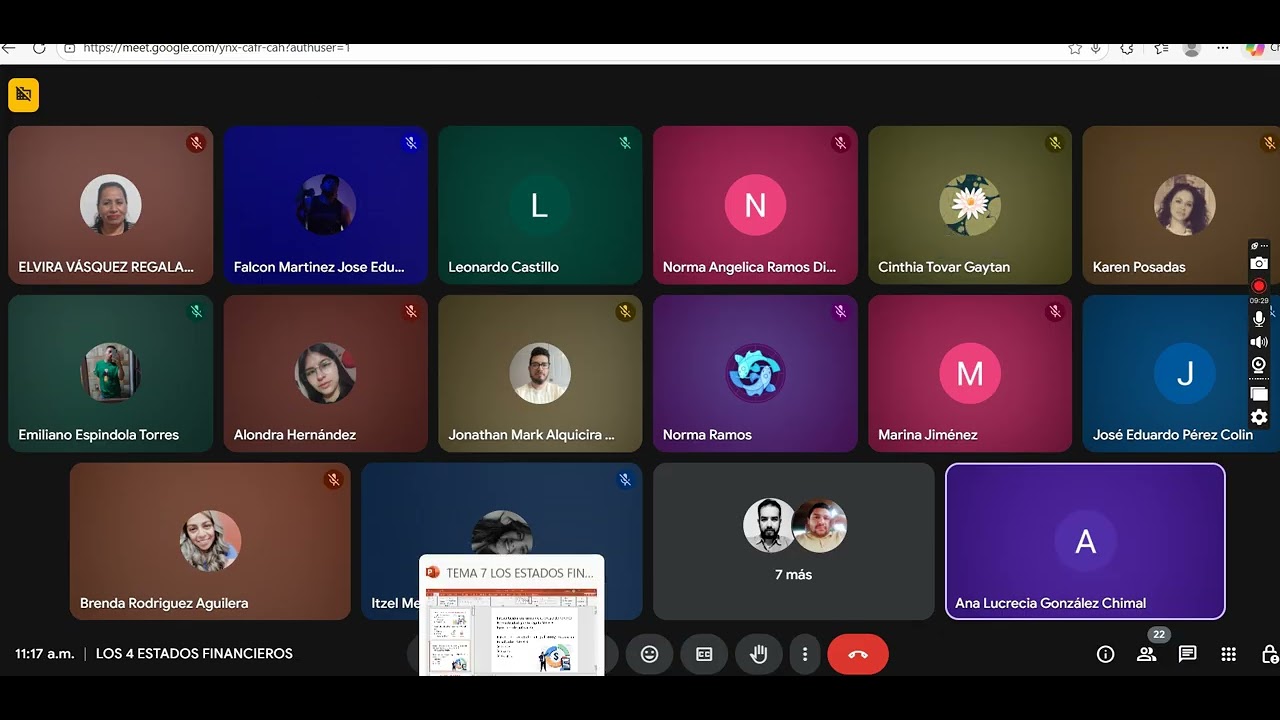Click the TEMA 7 LOS ESTADOS FIN... PowerPoint preview

pyautogui.click(x=511, y=615)
